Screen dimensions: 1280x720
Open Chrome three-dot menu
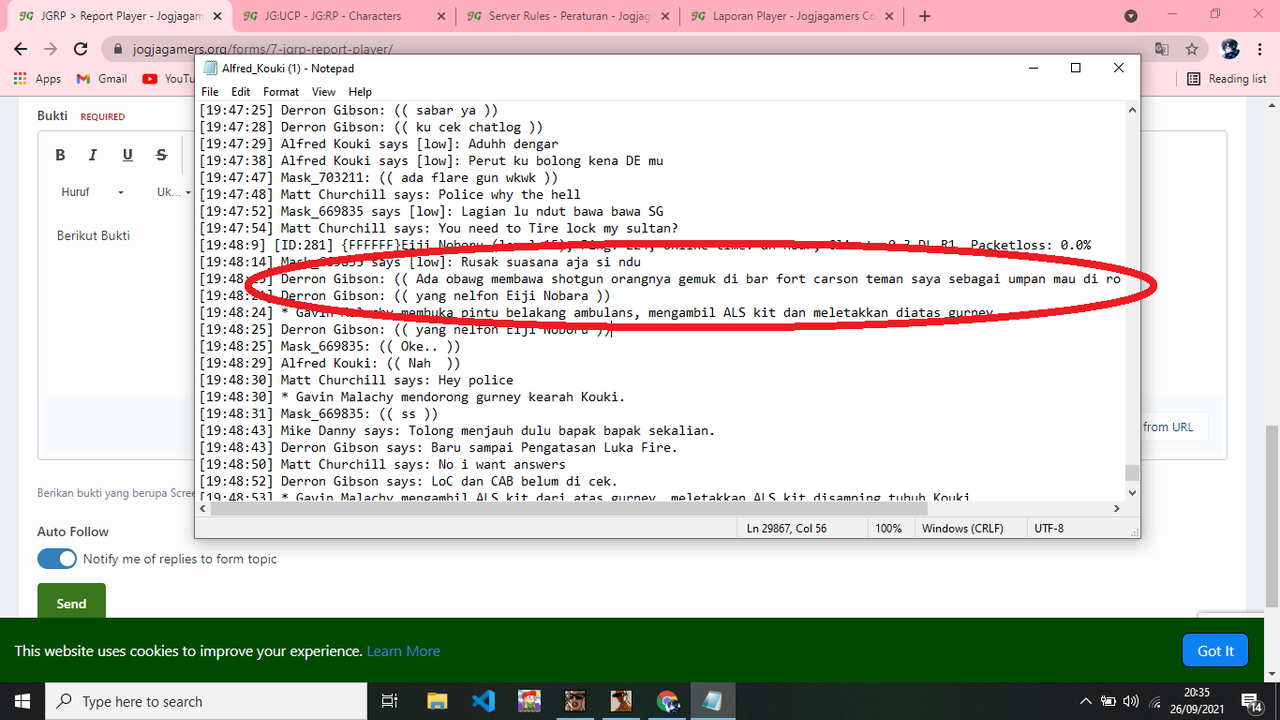pyautogui.click(x=1261, y=48)
